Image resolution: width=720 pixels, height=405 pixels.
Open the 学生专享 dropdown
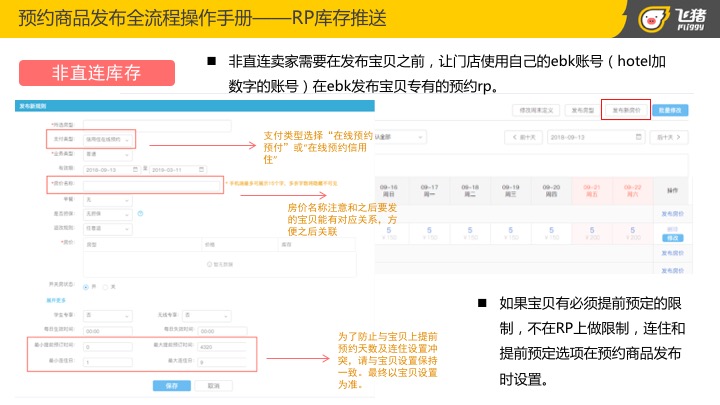[108, 315]
